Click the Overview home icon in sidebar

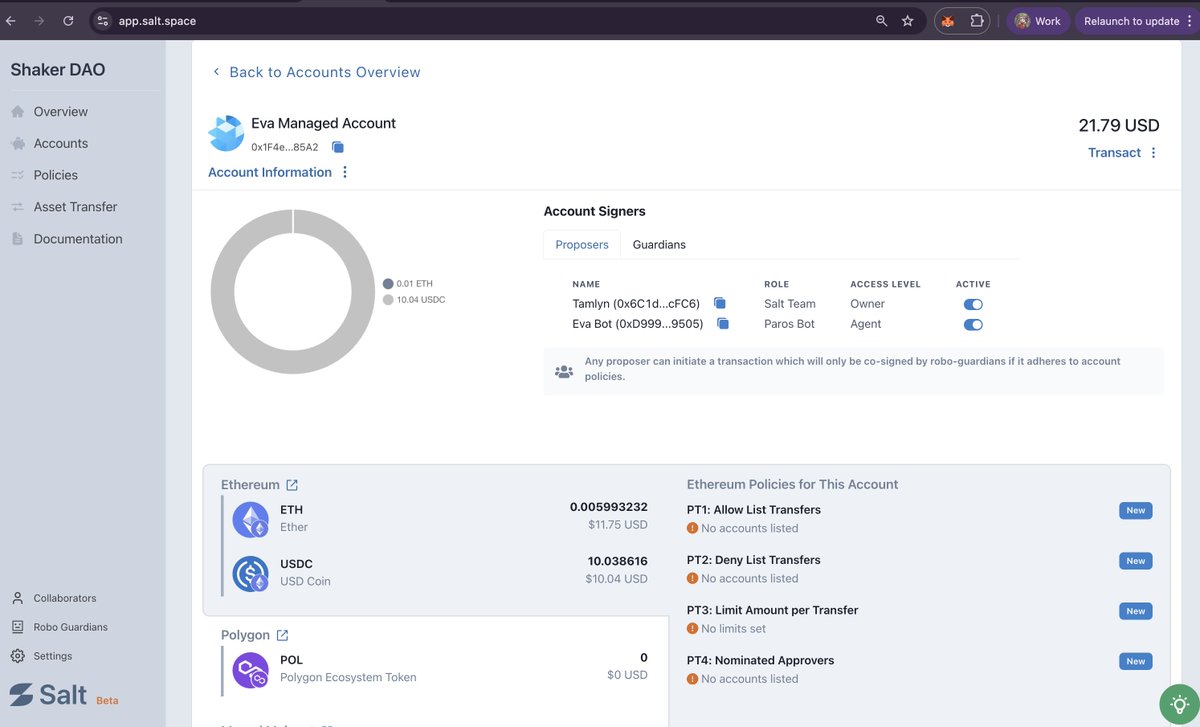tap(17, 112)
